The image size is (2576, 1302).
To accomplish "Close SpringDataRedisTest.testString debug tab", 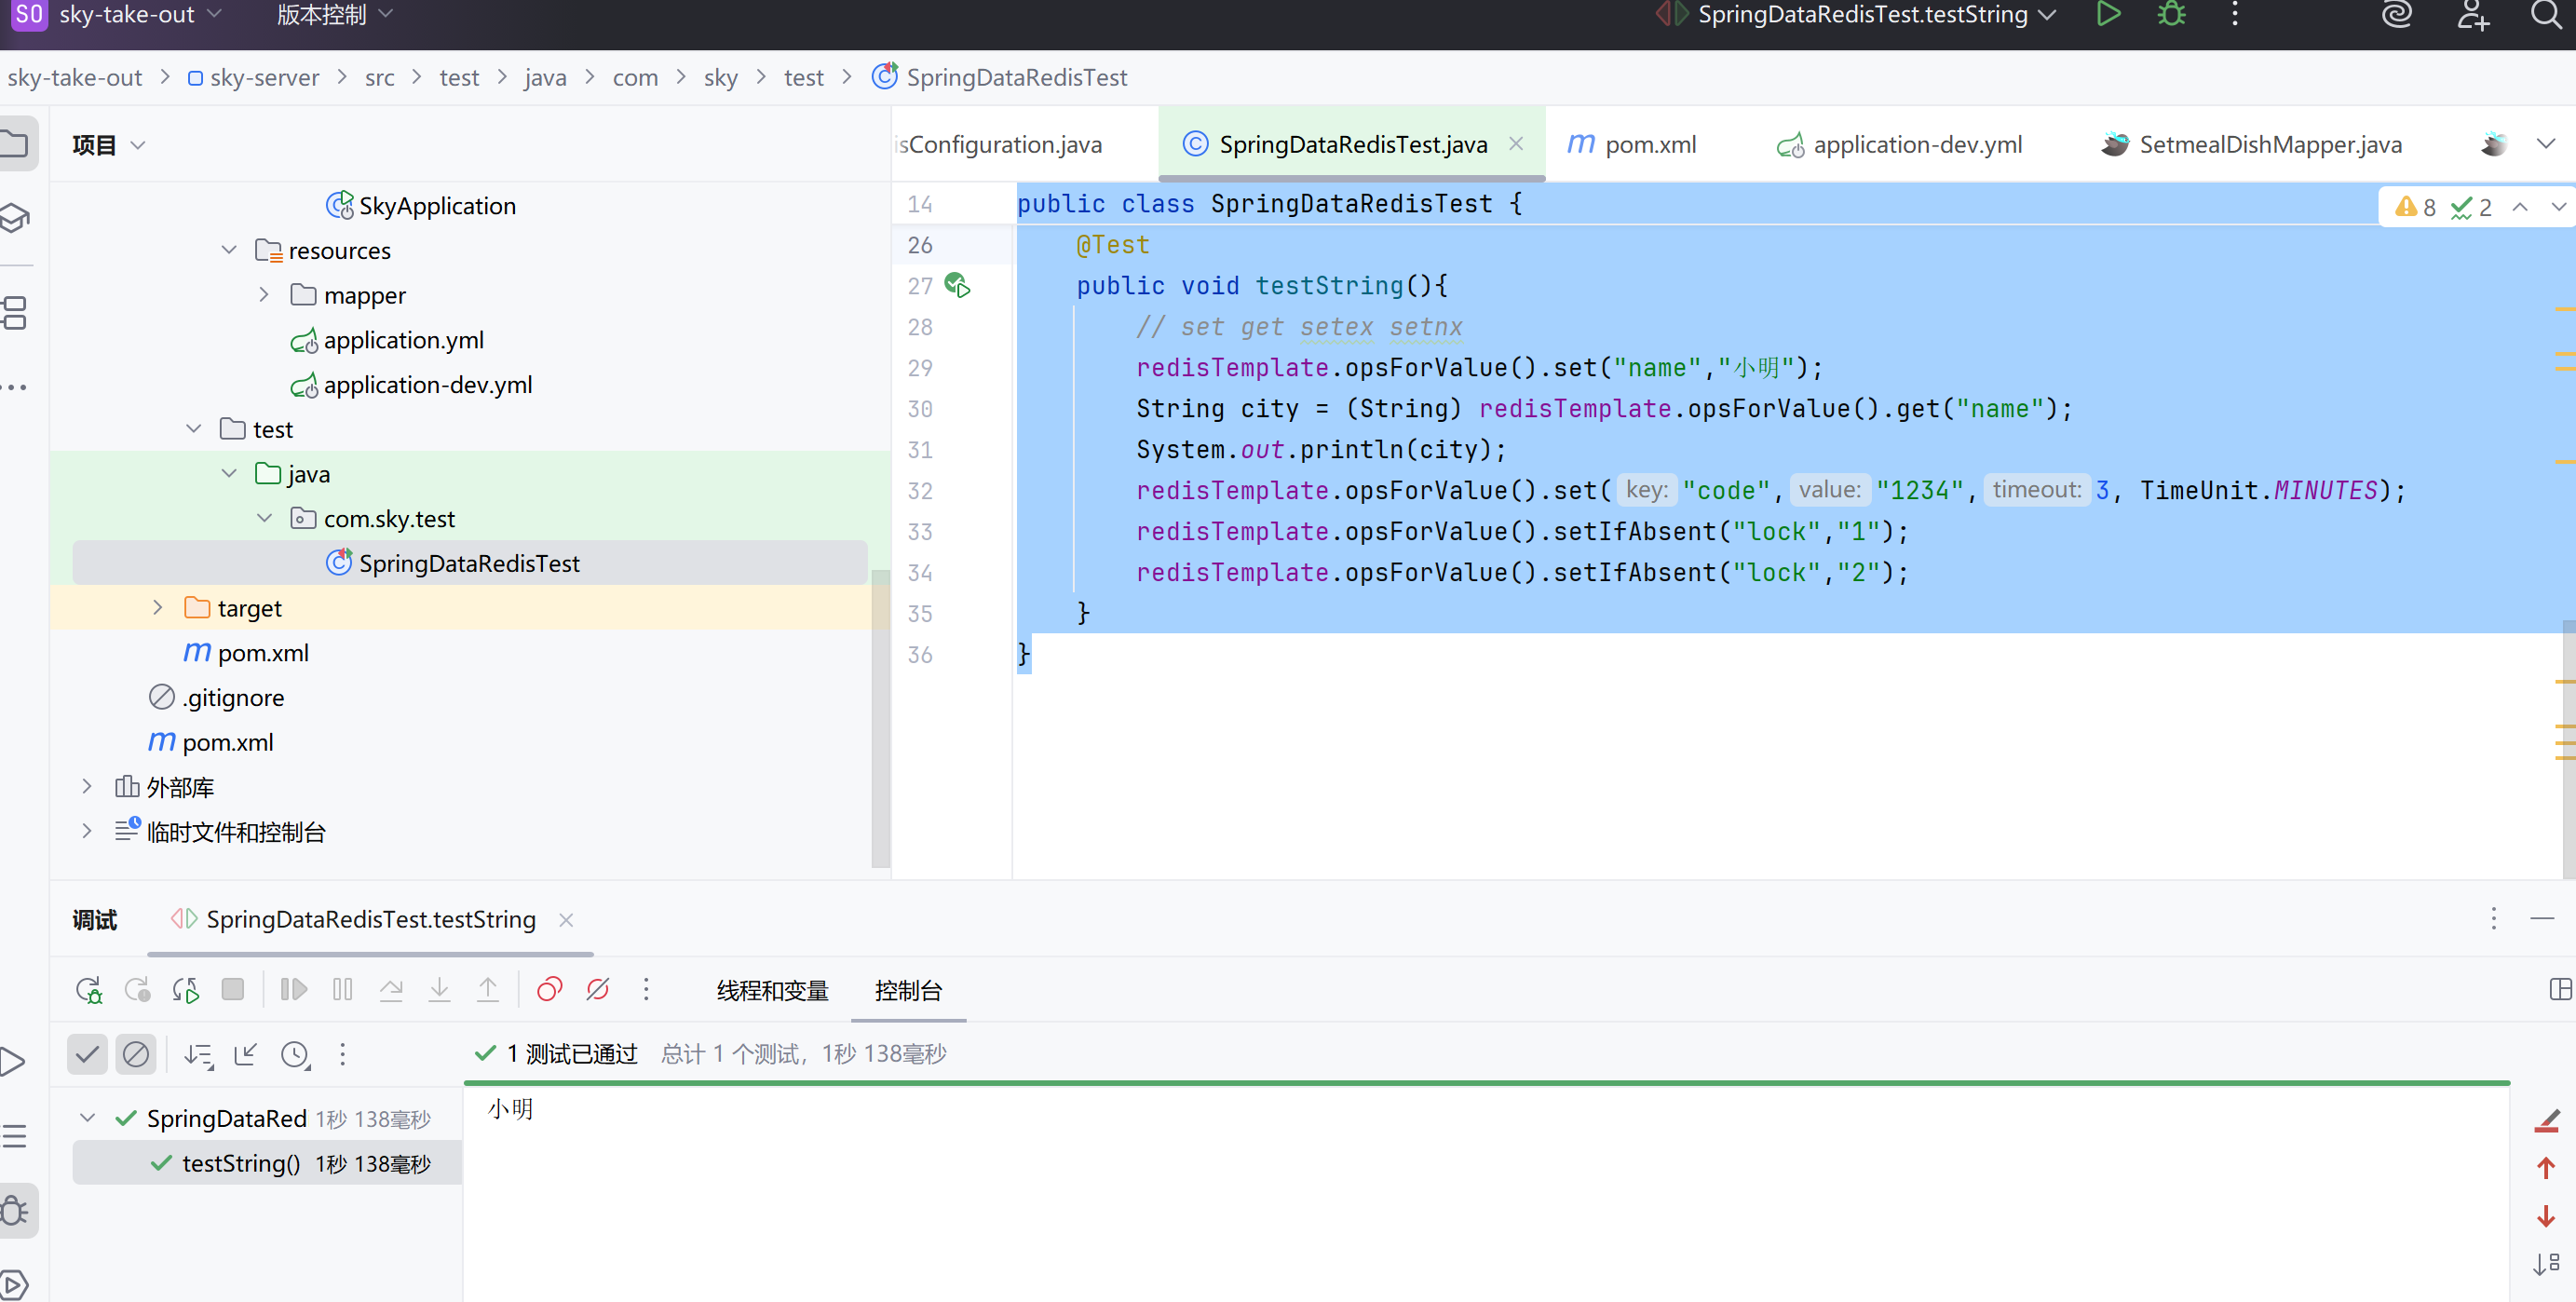I will [566, 919].
